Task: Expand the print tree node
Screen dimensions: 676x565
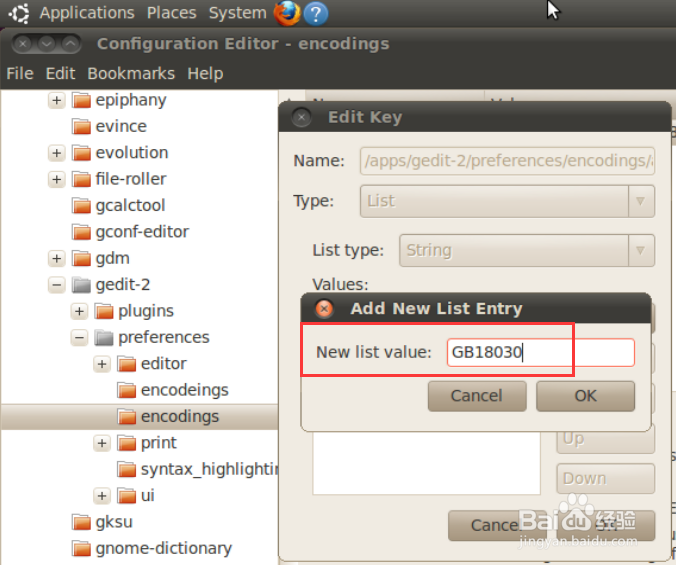Action: (102, 443)
